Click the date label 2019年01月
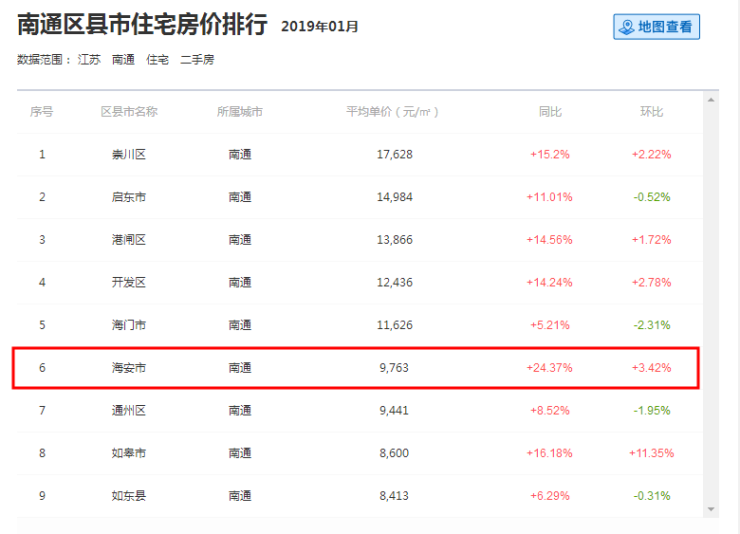Image resolution: width=740 pixels, height=534 pixels. pos(320,26)
